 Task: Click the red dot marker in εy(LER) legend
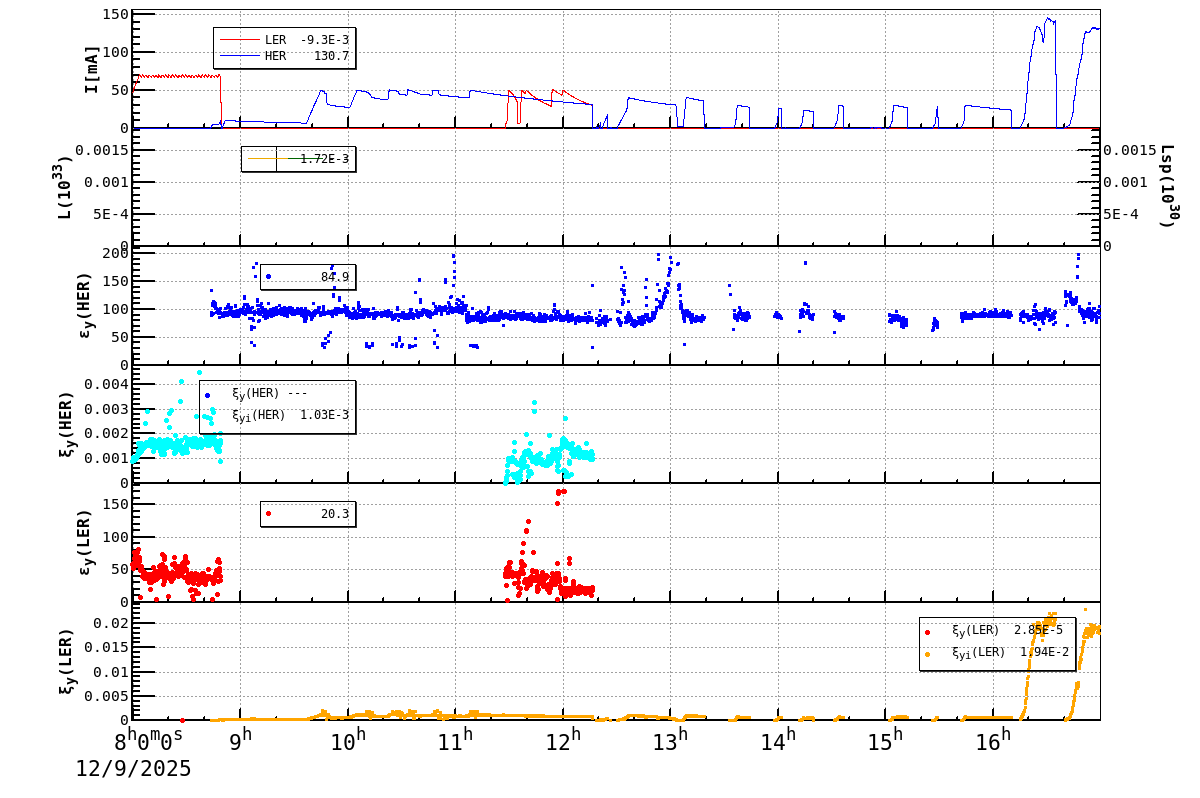point(268,512)
